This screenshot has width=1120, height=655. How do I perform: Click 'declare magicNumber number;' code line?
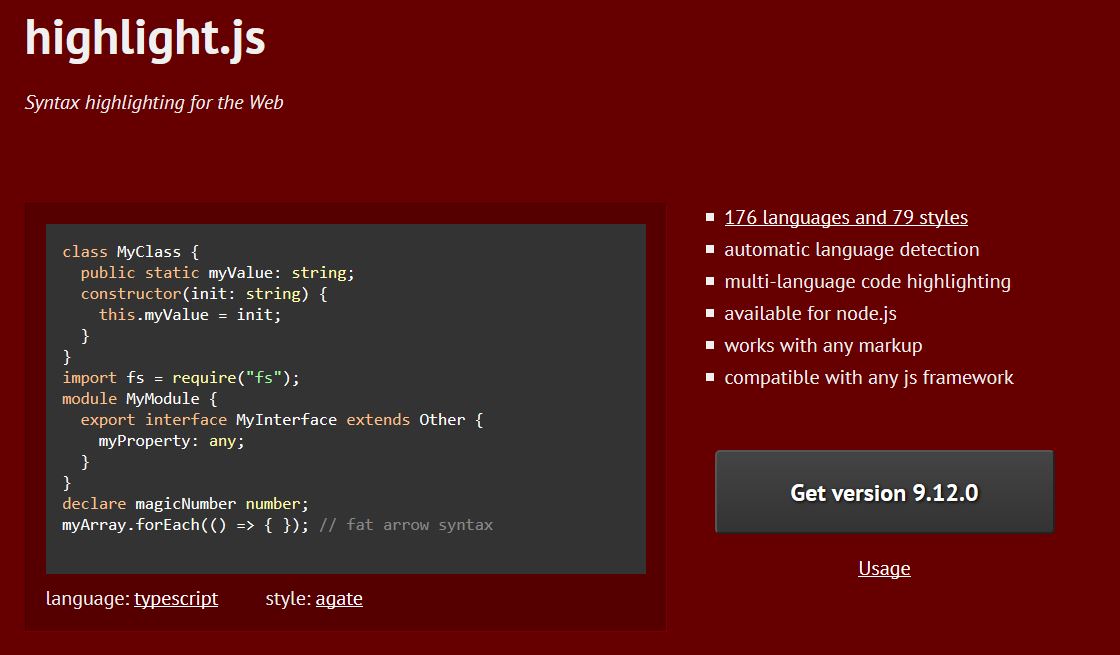[x=185, y=504]
